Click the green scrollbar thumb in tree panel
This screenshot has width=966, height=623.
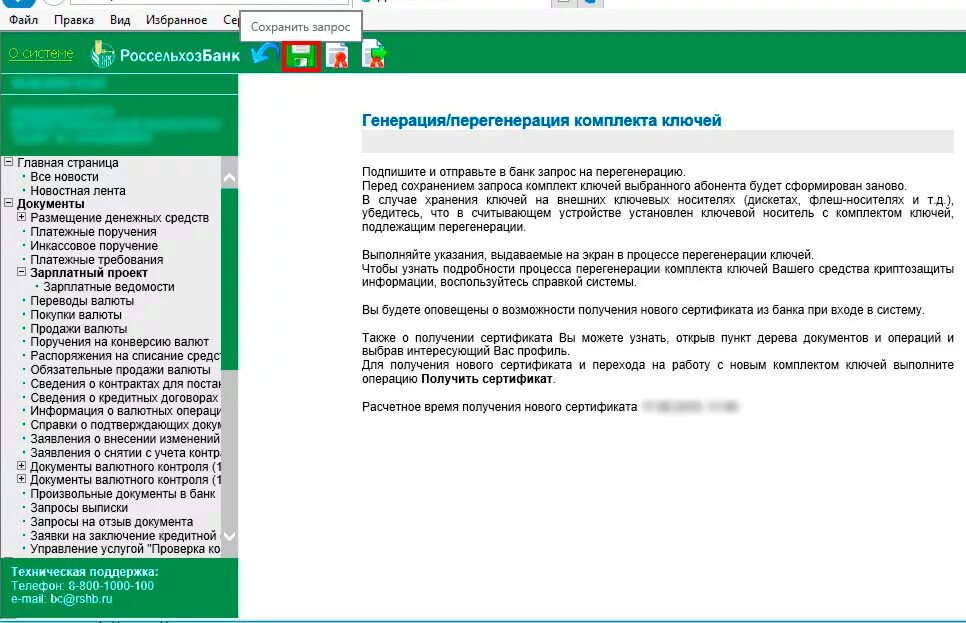point(229,279)
